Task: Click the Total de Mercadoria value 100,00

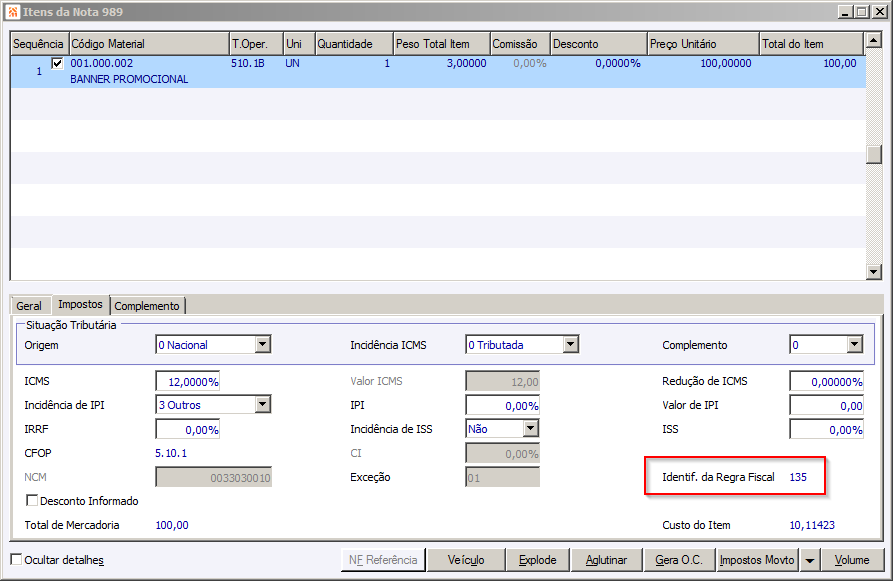Action: coord(172,525)
